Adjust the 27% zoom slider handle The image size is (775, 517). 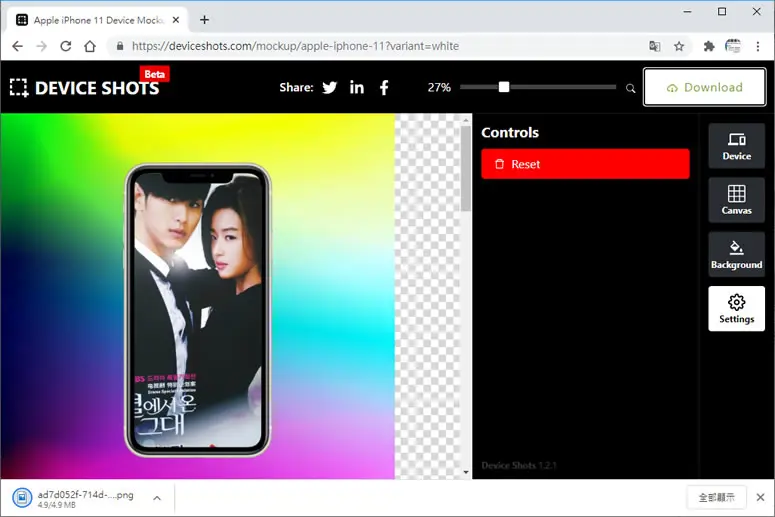point(504,87)
